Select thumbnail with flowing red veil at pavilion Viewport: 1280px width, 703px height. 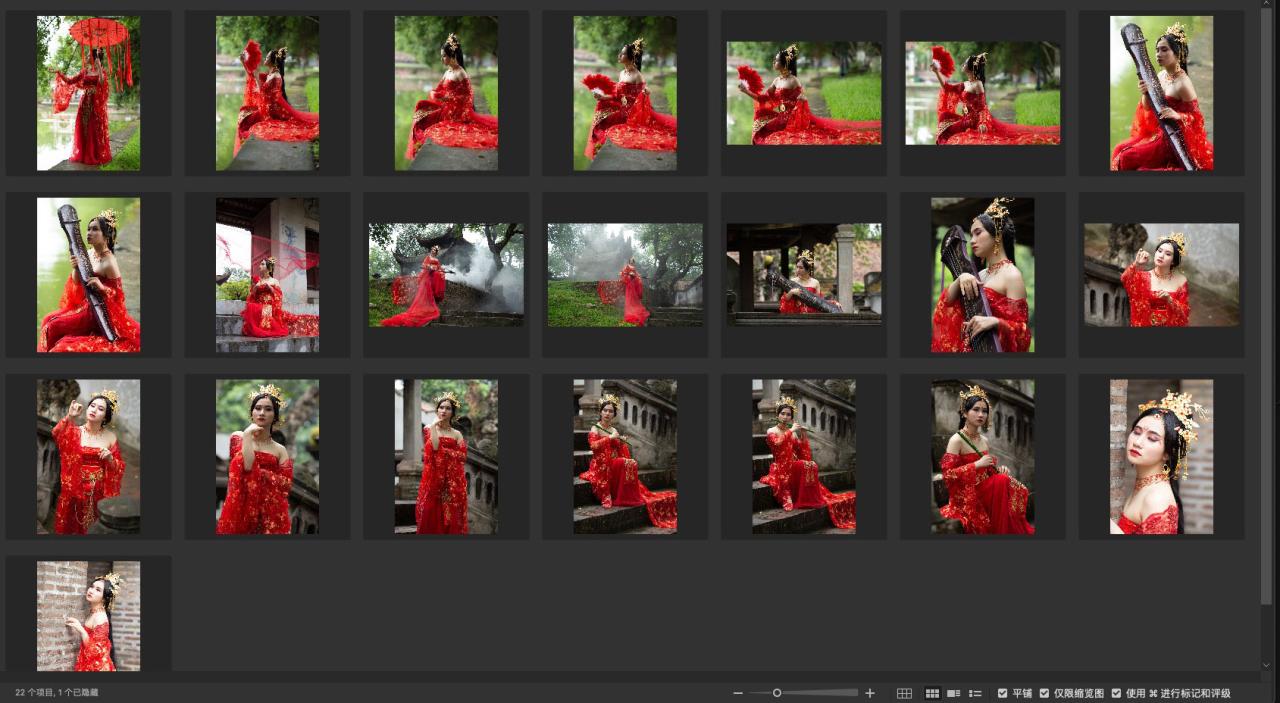[x=267, y=275]
